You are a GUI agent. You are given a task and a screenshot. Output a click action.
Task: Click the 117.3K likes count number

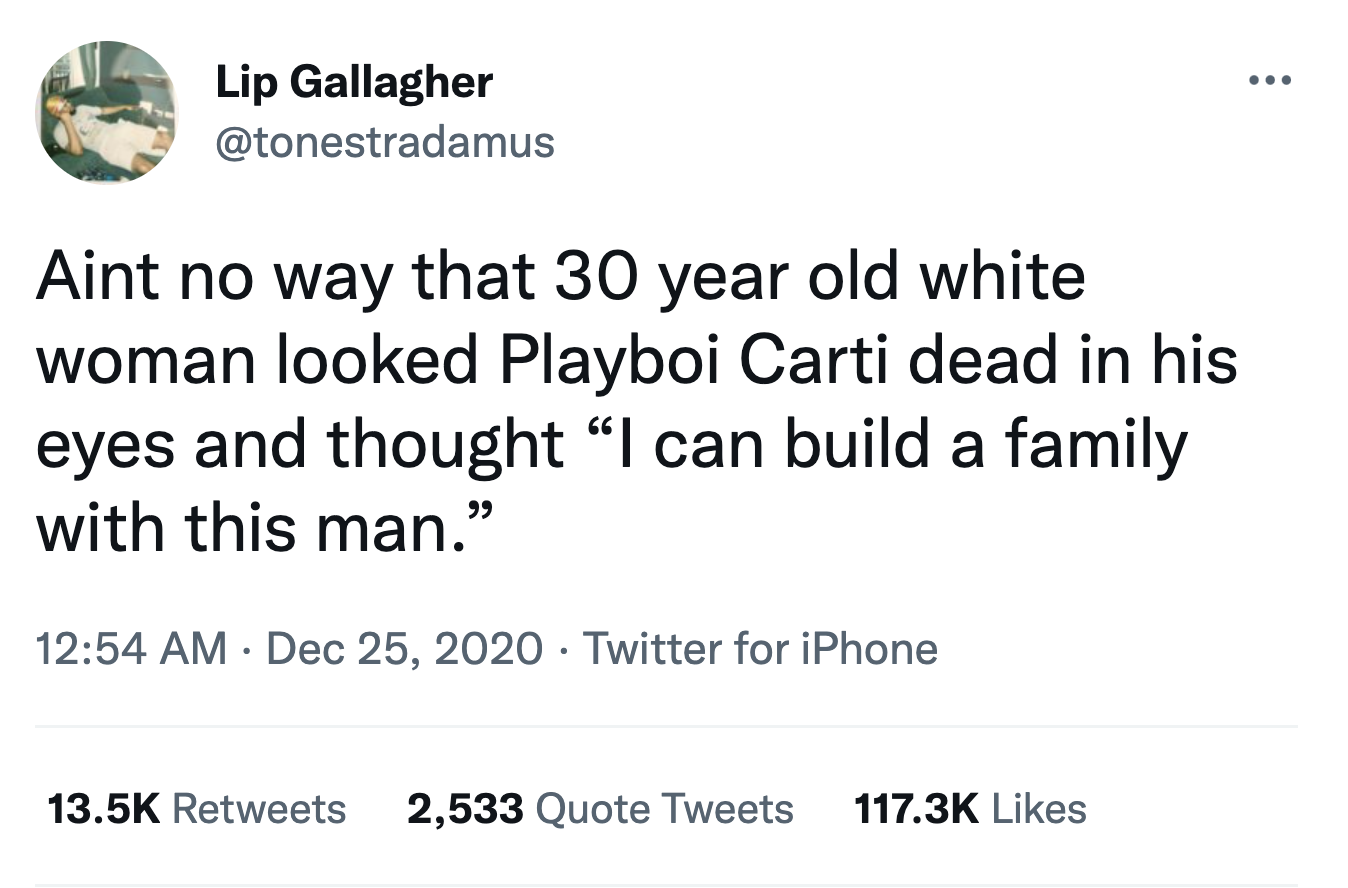[x=915, y=808]
